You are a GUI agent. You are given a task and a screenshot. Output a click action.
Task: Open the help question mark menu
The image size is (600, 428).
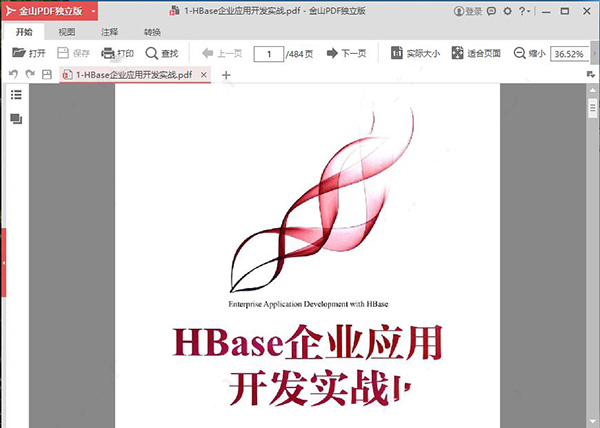click(x=524, y=11)
